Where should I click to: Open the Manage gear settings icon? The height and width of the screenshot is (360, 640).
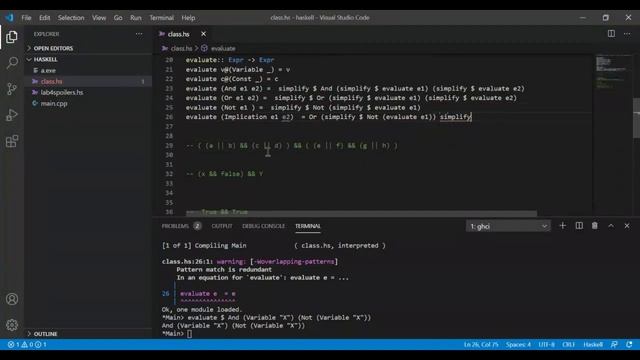[12, 325]
